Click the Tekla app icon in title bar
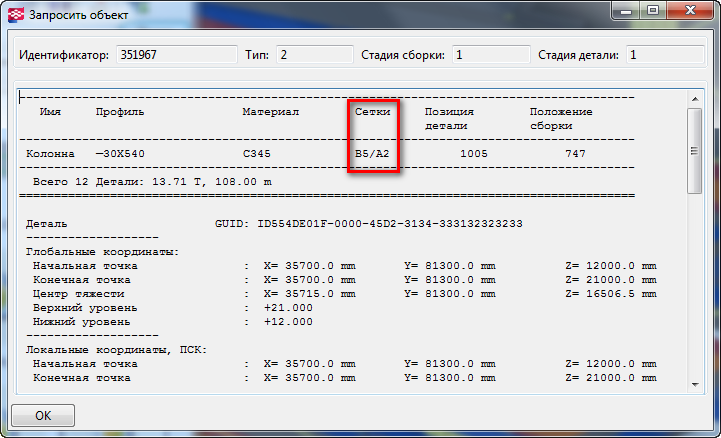The height and width of the screenshot is (438, 721). (14, 16)
